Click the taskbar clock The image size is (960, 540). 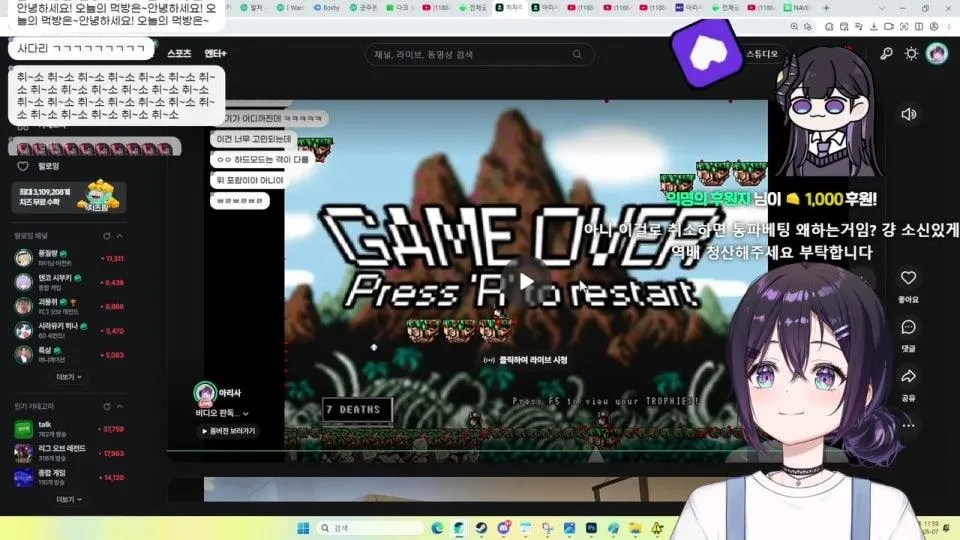point(930,528)
